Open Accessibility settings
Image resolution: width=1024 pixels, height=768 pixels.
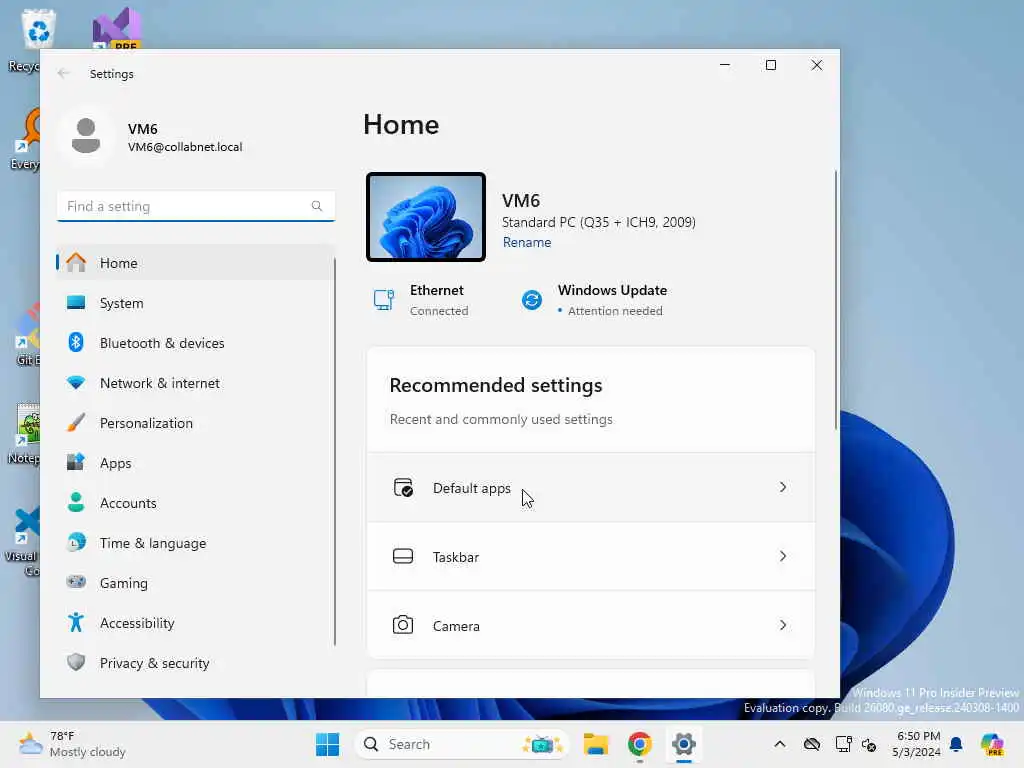pos(195,622)
